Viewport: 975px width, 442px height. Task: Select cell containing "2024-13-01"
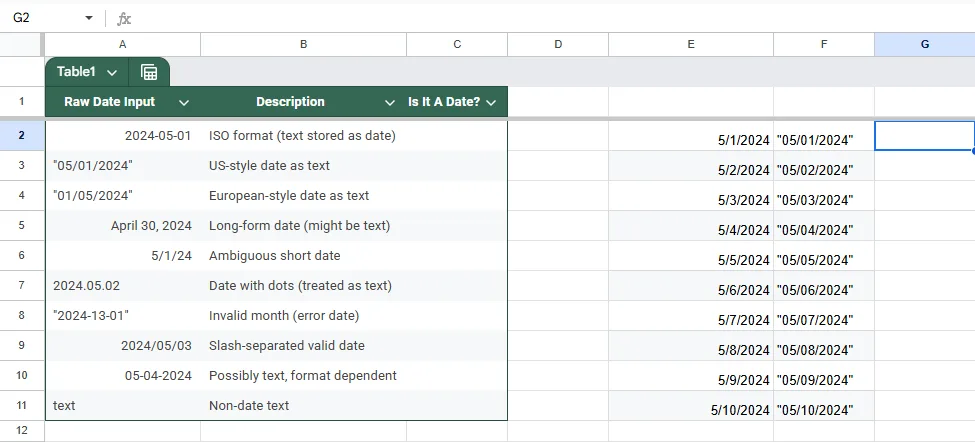[x=122, y=315]
